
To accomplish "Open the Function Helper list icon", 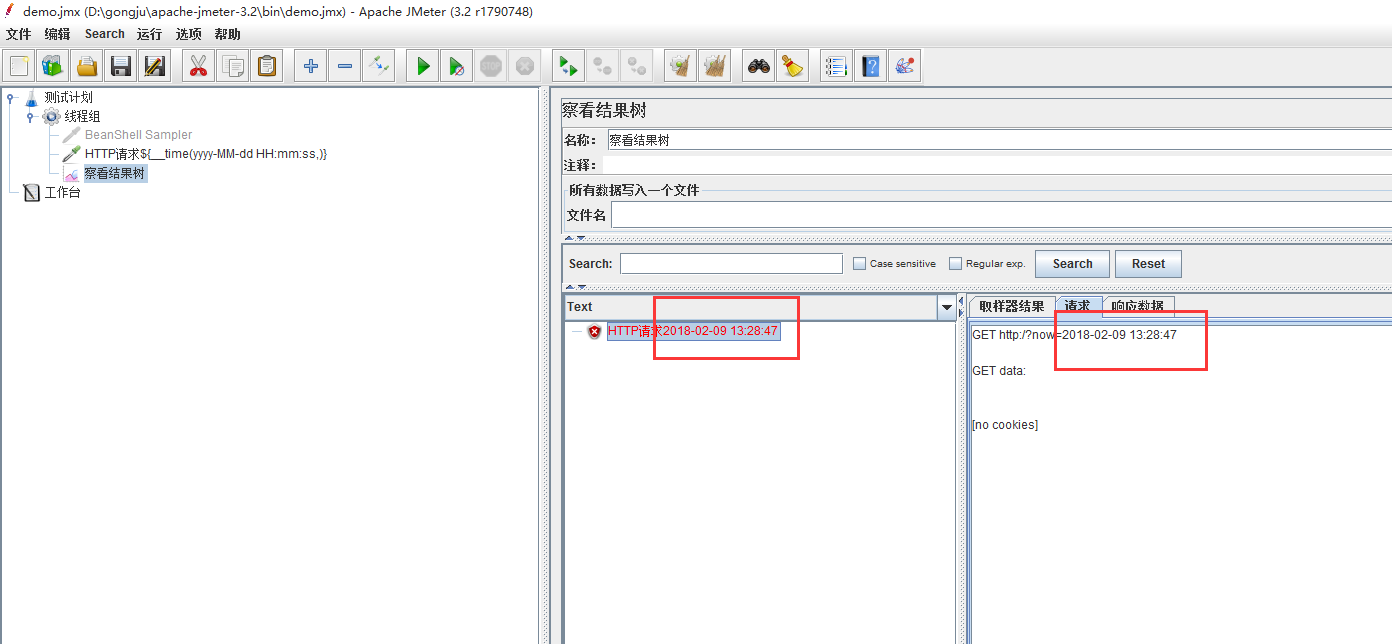I will click(x=836, y=66).
